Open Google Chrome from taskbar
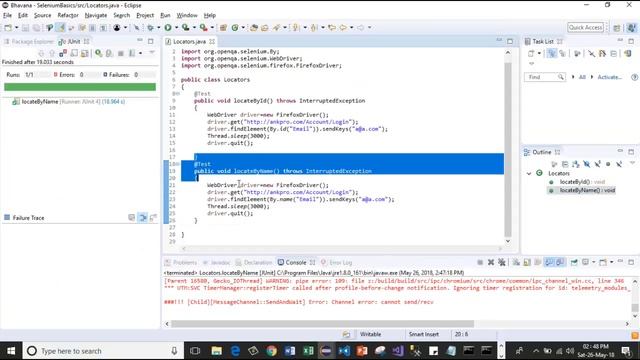 pyautogui.click(x=271, y=351)
